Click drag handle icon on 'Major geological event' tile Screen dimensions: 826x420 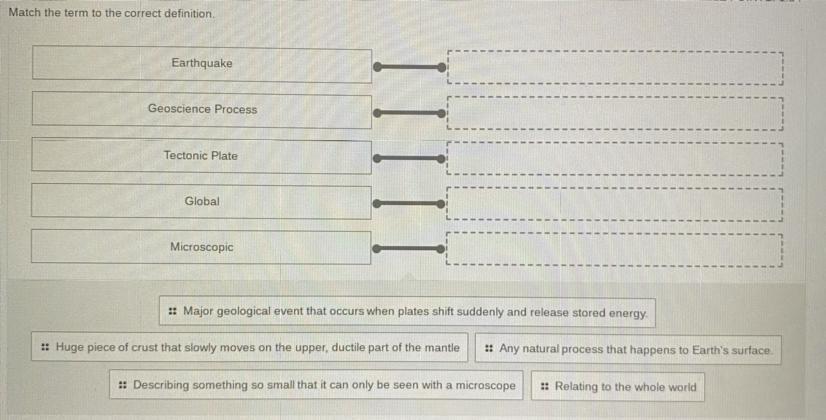(x=174, y=311)
